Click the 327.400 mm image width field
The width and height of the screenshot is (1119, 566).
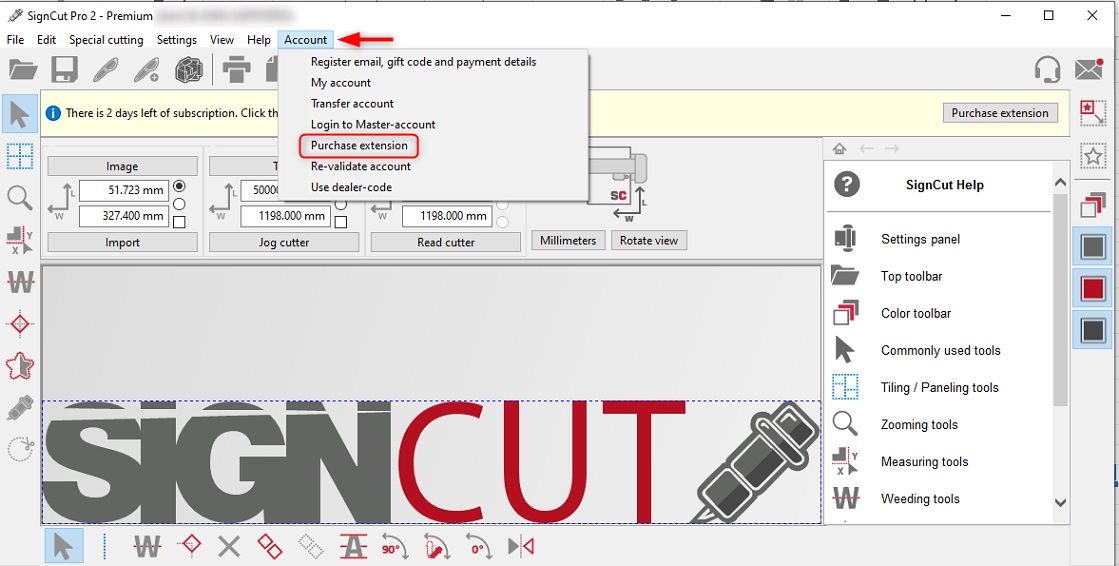[123, 216]
